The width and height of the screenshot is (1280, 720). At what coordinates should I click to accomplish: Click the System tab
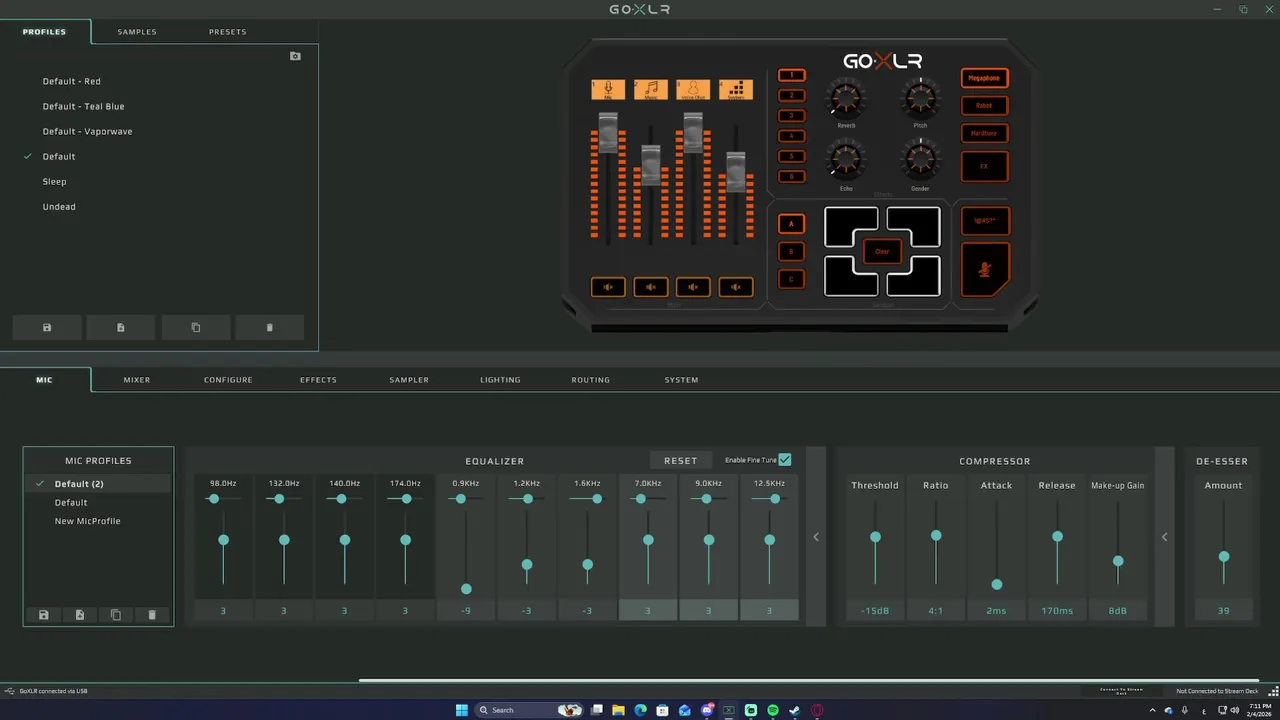click(x=682, y=380)
